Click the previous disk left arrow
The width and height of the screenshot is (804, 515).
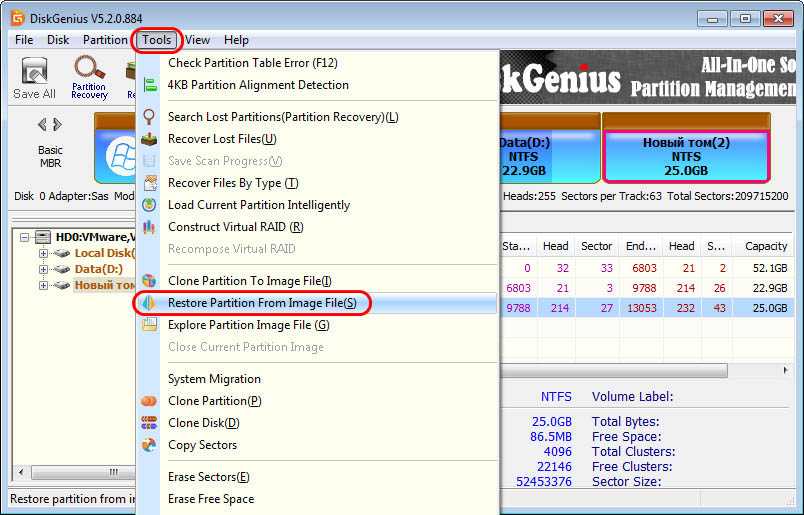pyautogui.click(x=42, y=125)
